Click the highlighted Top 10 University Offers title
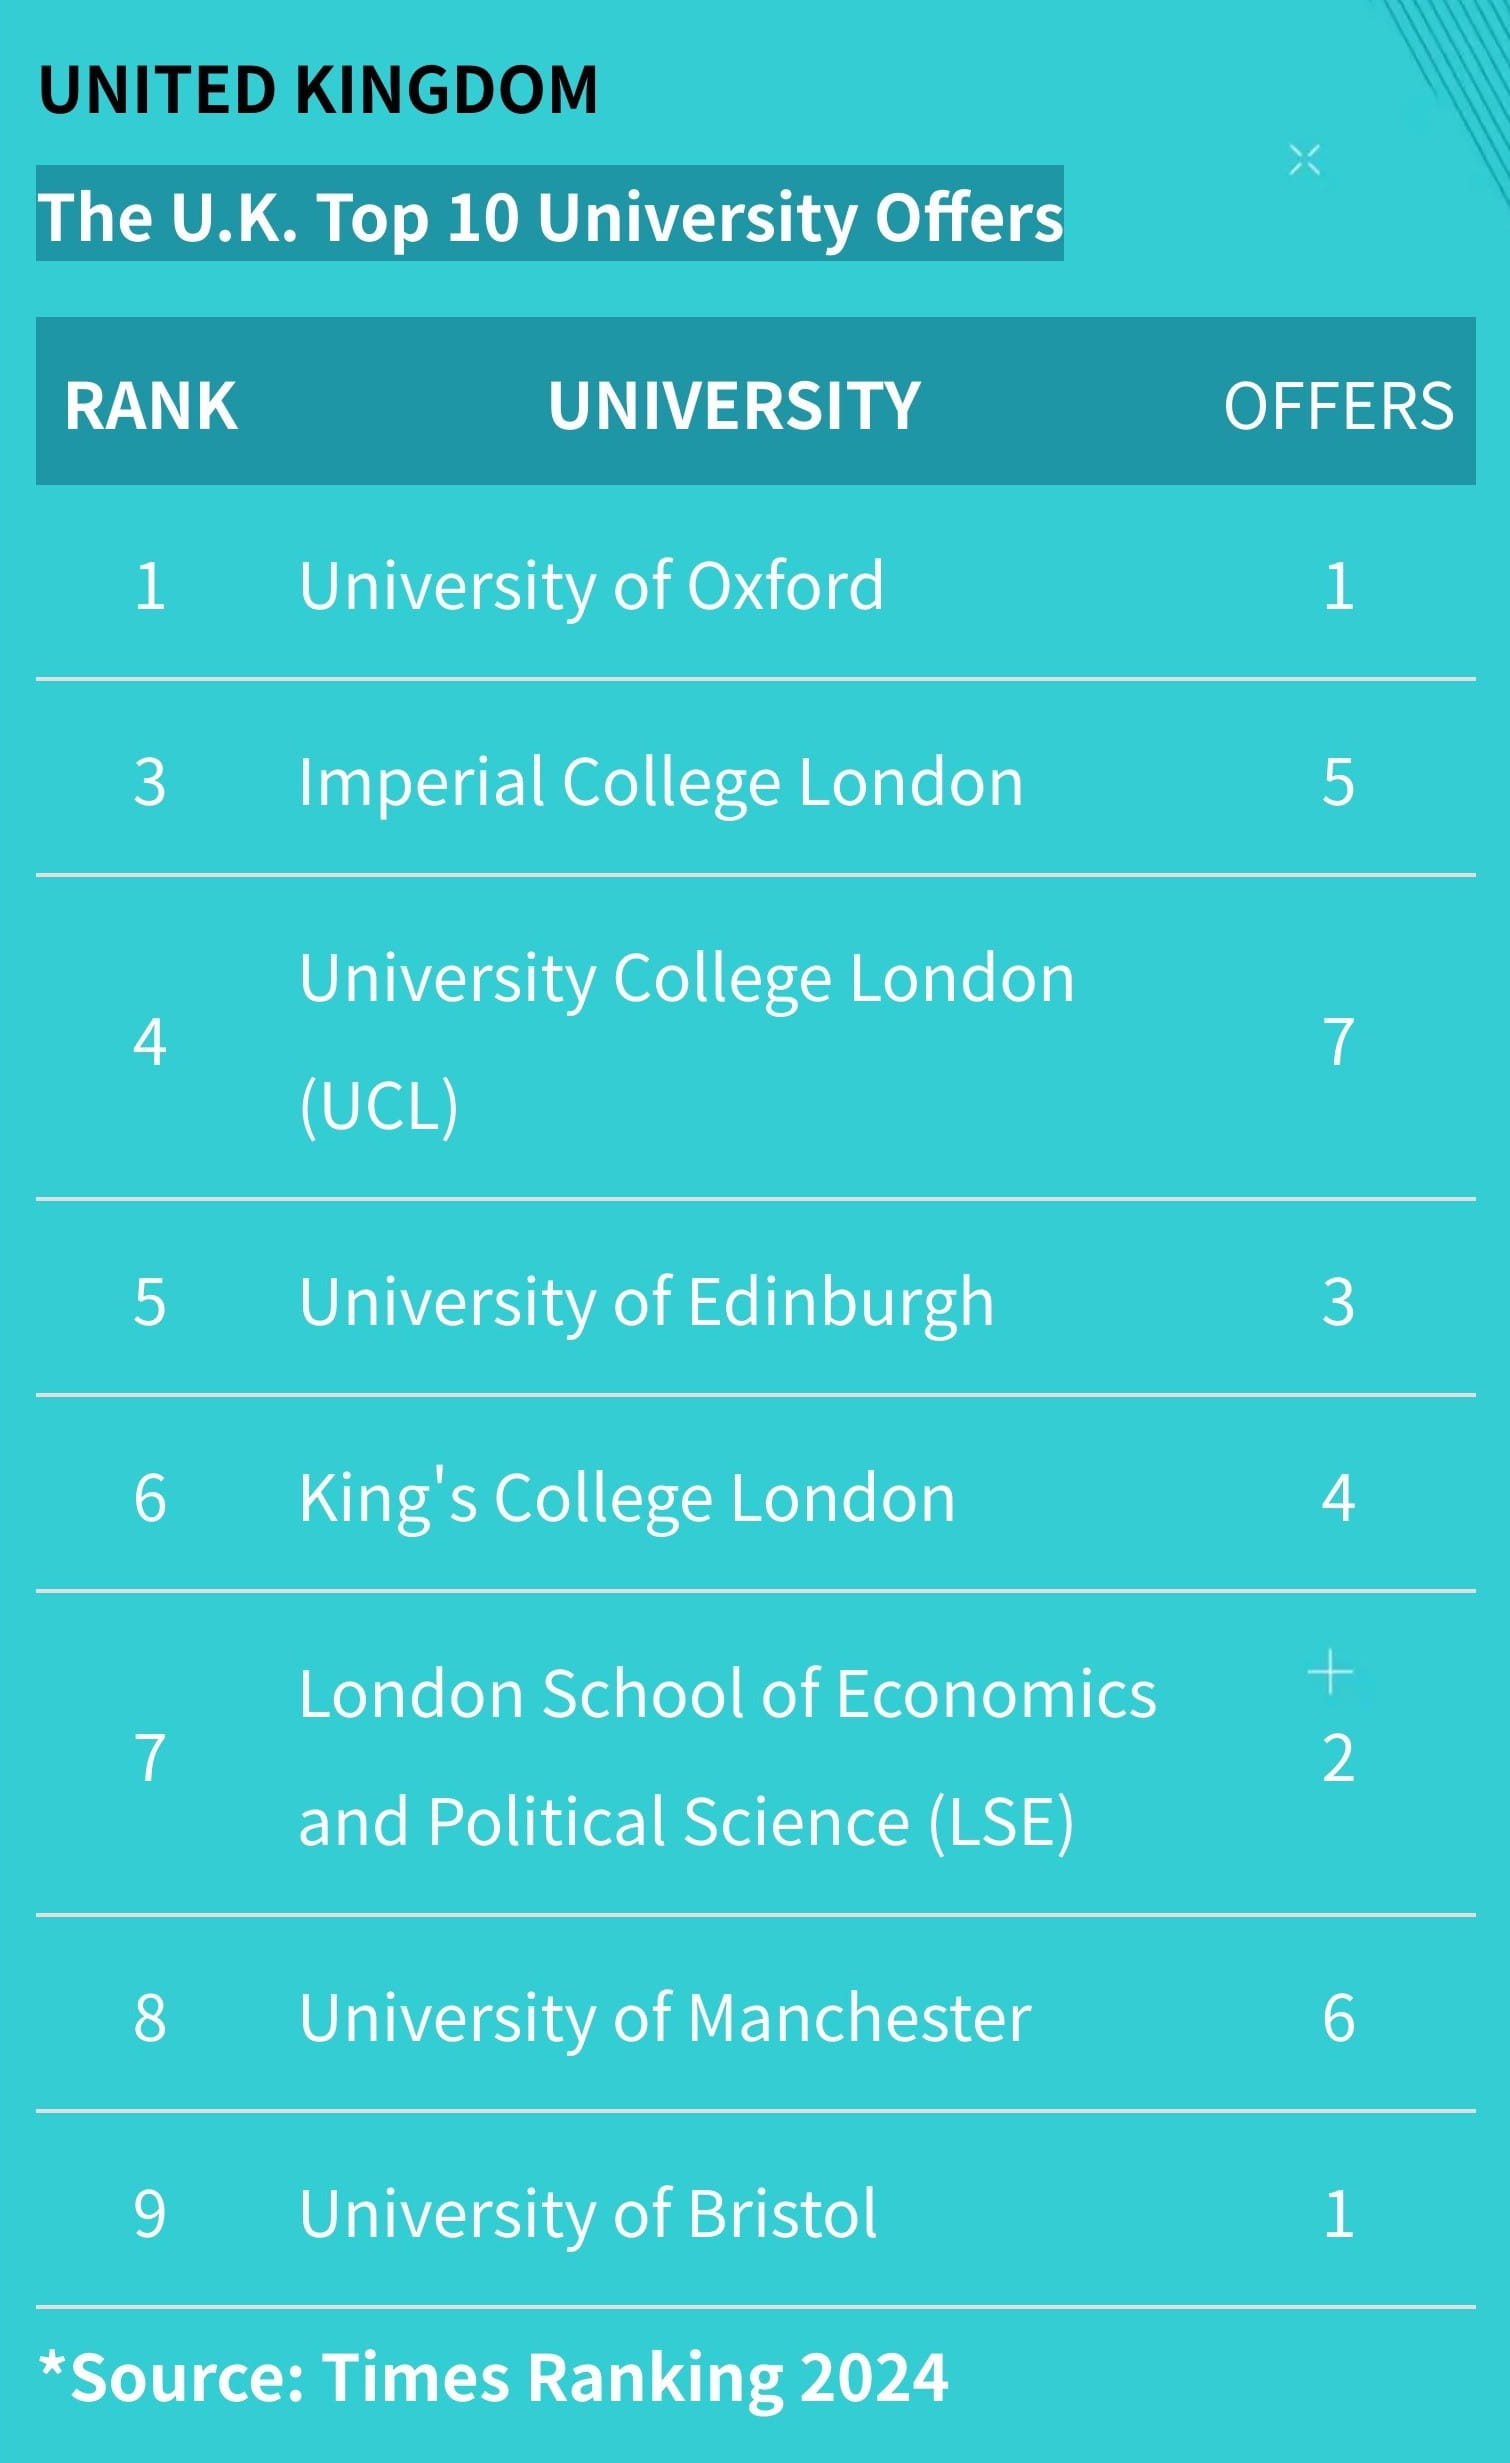 550,215
